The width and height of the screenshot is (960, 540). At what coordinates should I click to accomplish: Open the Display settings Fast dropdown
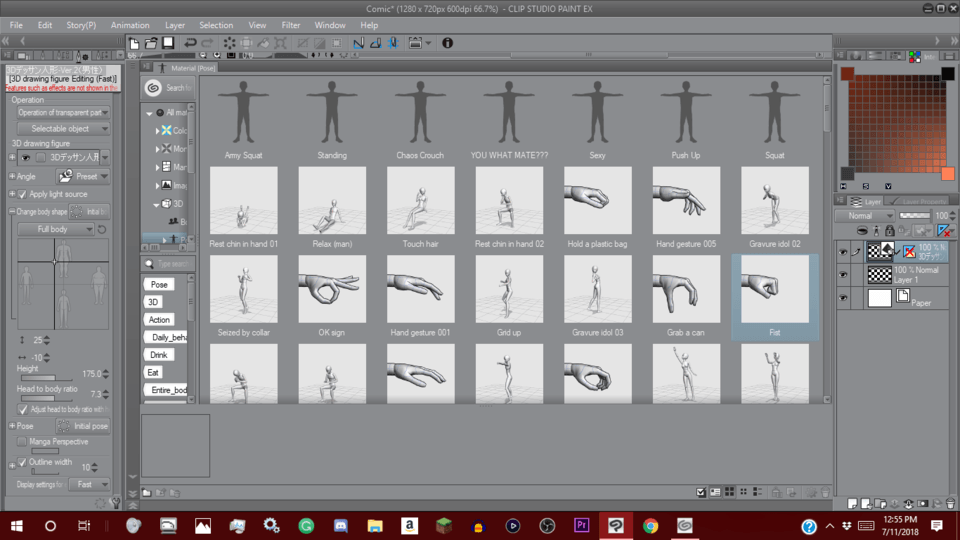coord(88,484)
